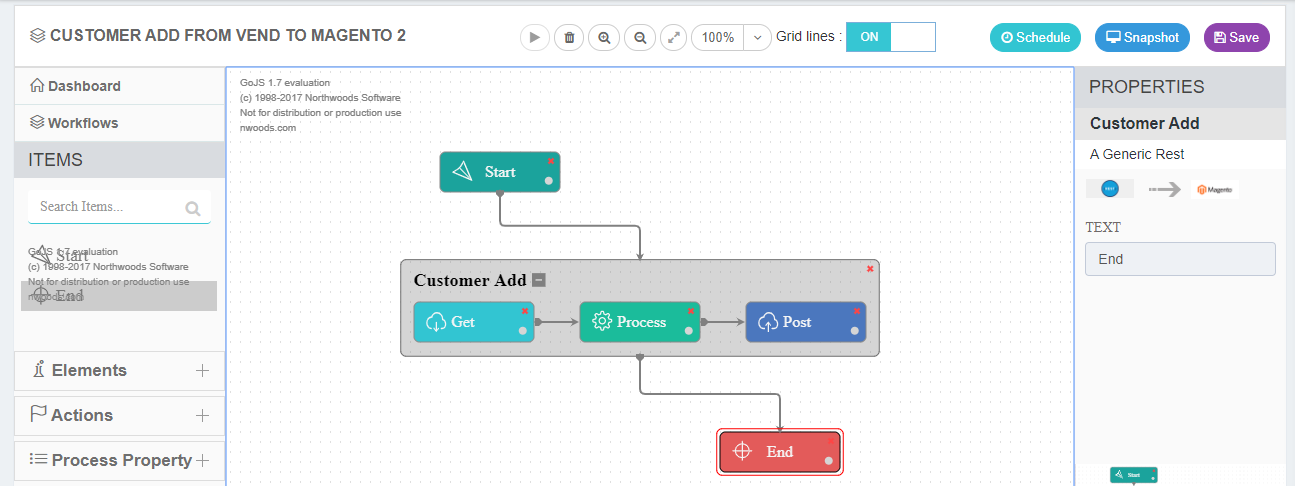Screen dimensions: 1295x486
Task: Click the Start node output port dot
Action: (x=549, y=181)
